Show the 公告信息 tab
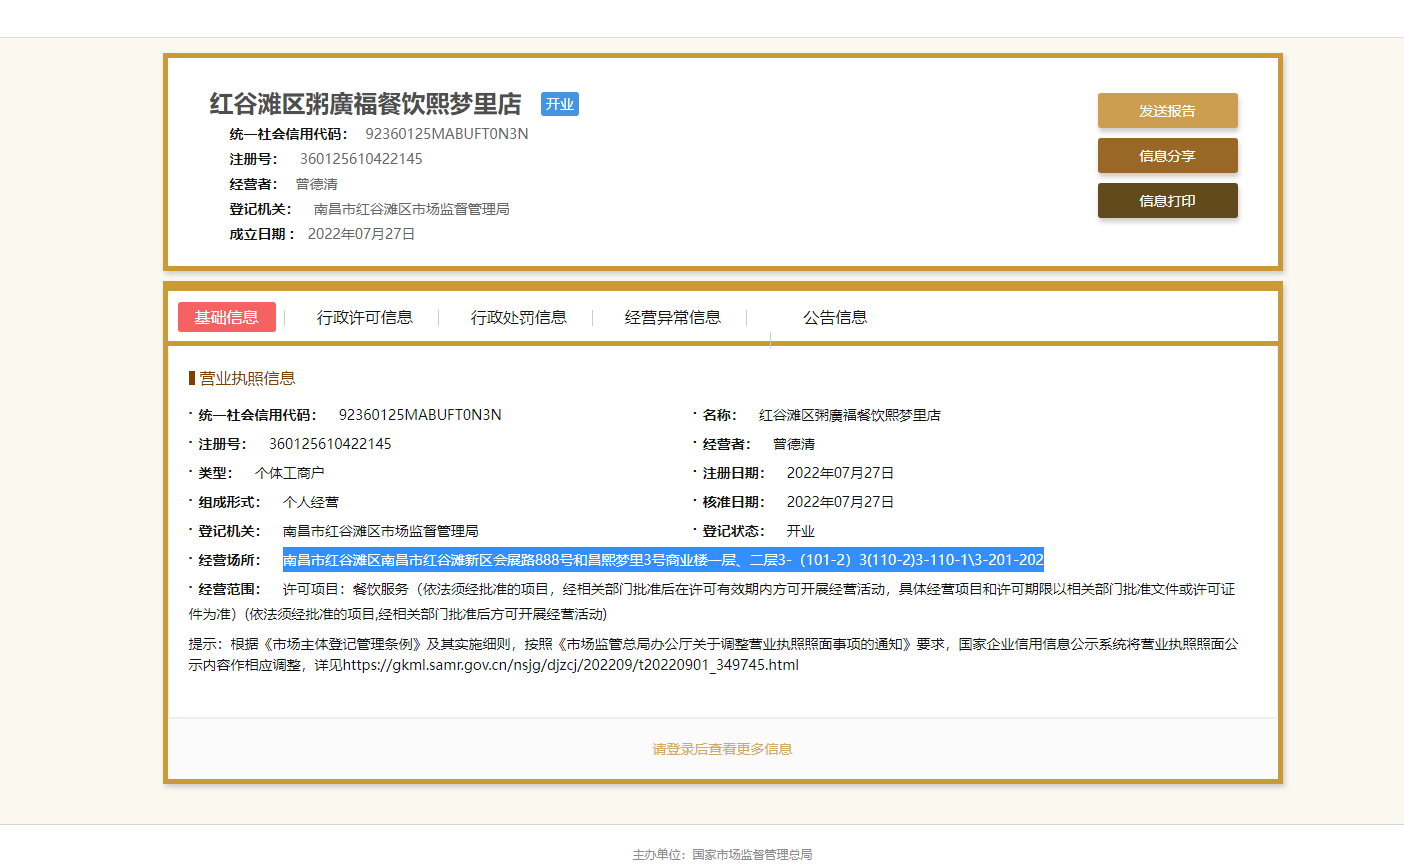The width and height of the screenshot is (1404, 866). [x=835, y=317]
